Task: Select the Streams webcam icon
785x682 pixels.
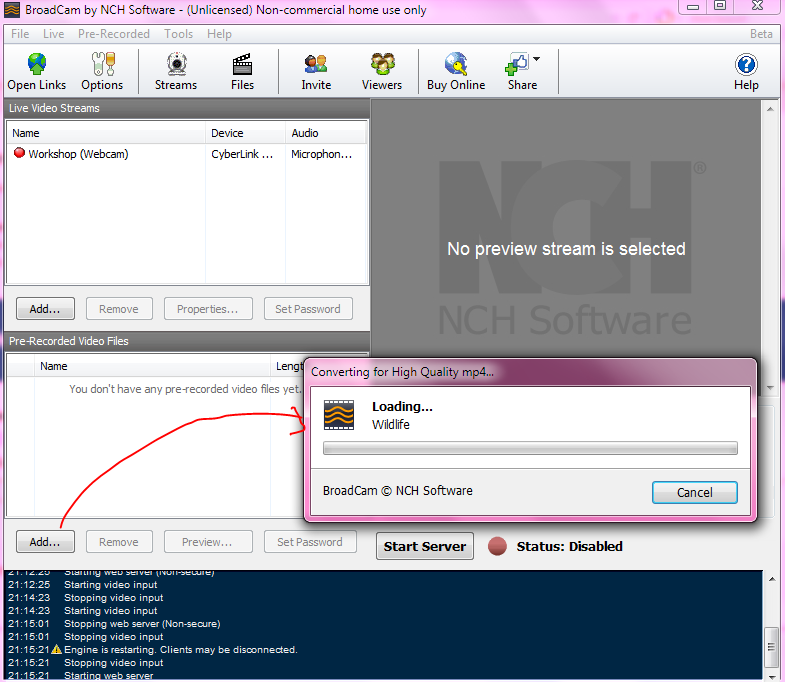Action: 177,64
